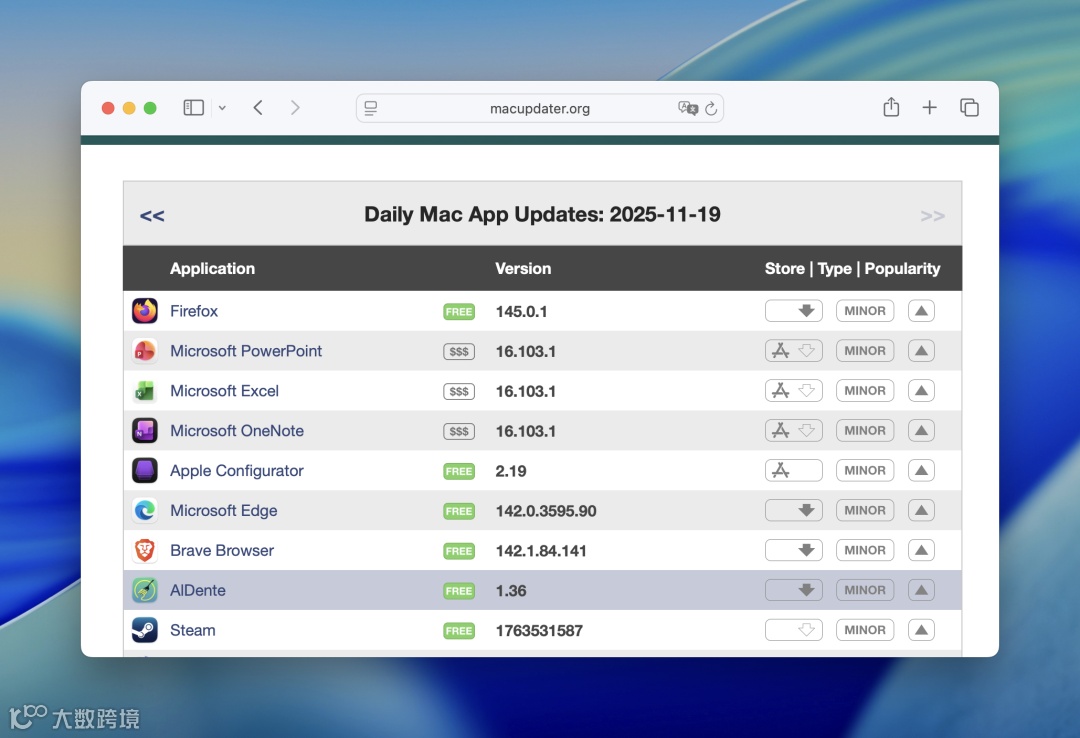Viewport: 1080px width, 738px height.
Task: Click MINOR type badge for Microsoft Edge
Action: point(865,511)
